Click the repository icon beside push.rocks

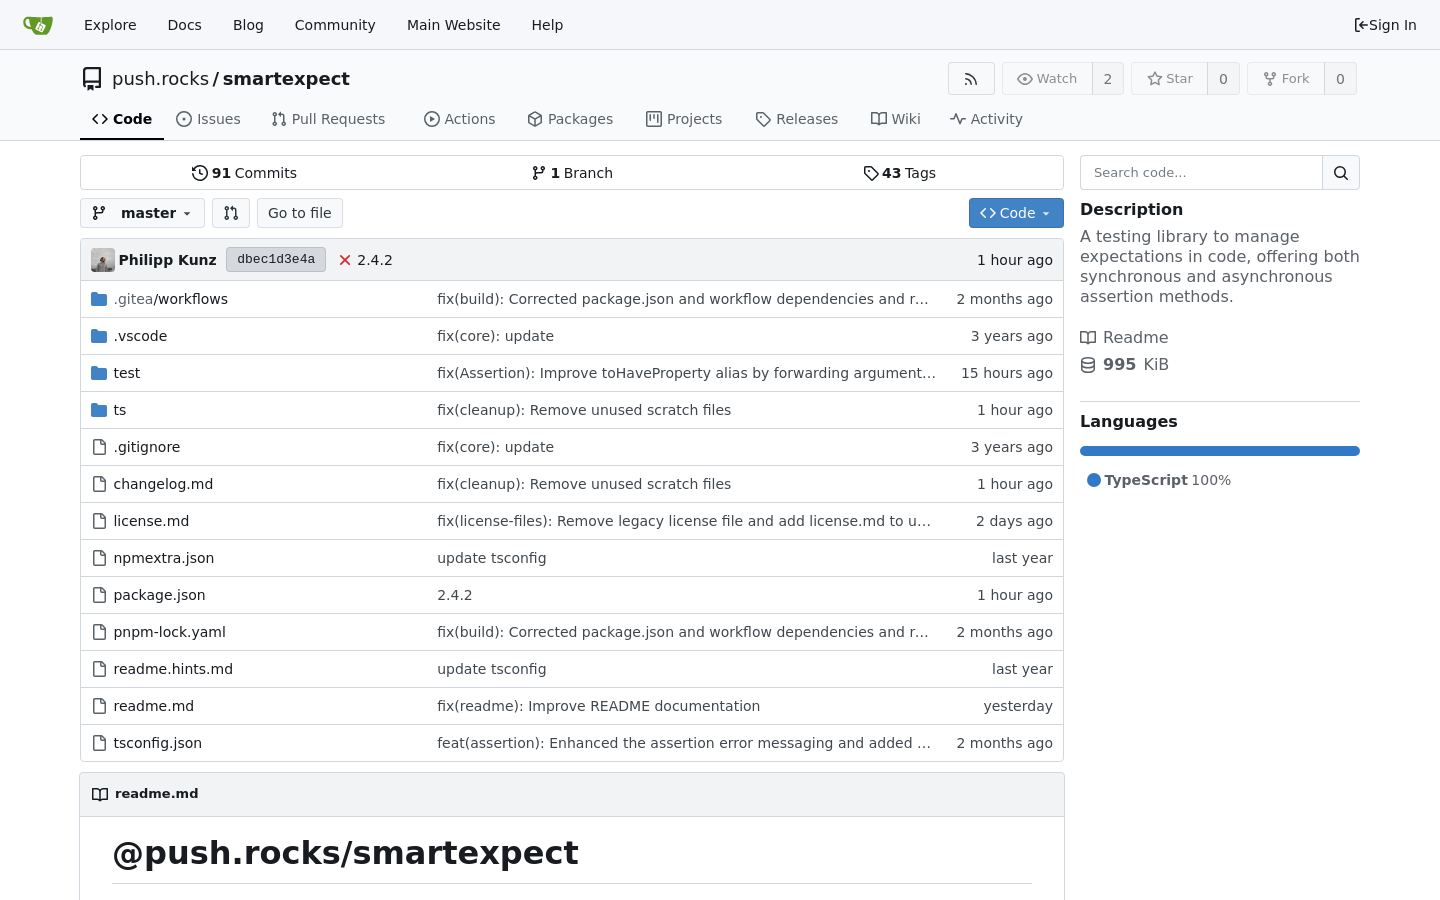pyautogui.click(x=92, y=79)
